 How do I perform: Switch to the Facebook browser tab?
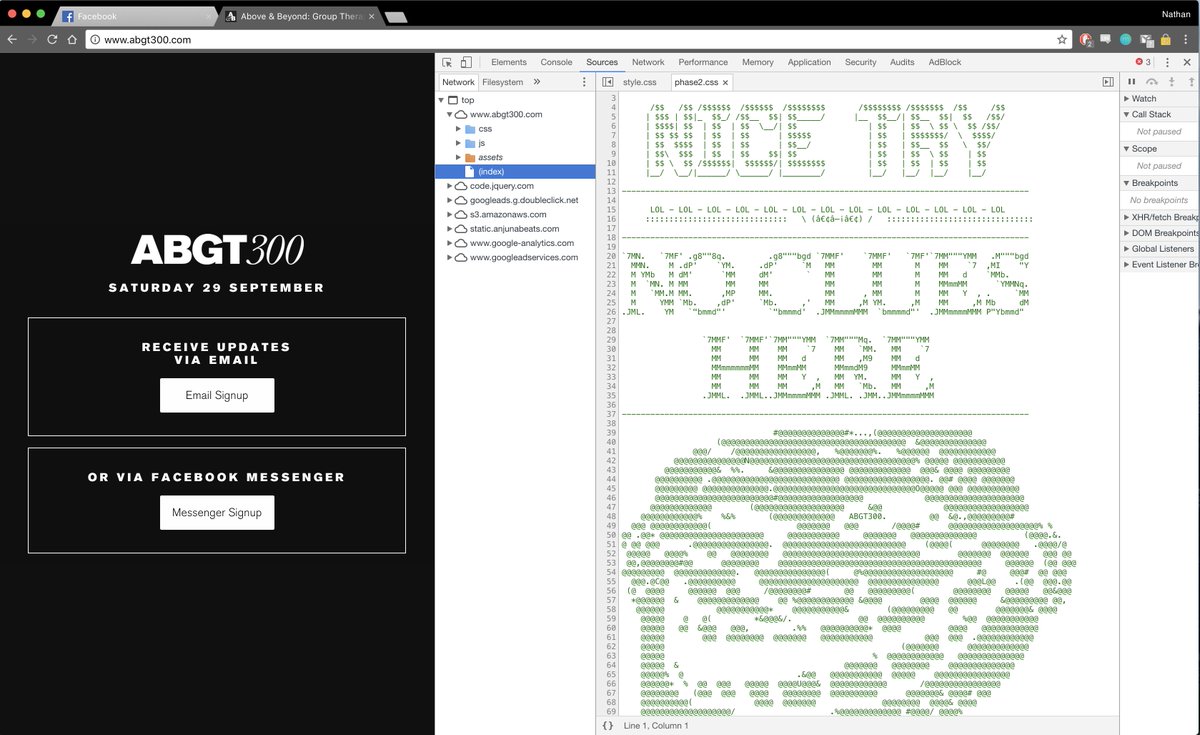(135, 16)
